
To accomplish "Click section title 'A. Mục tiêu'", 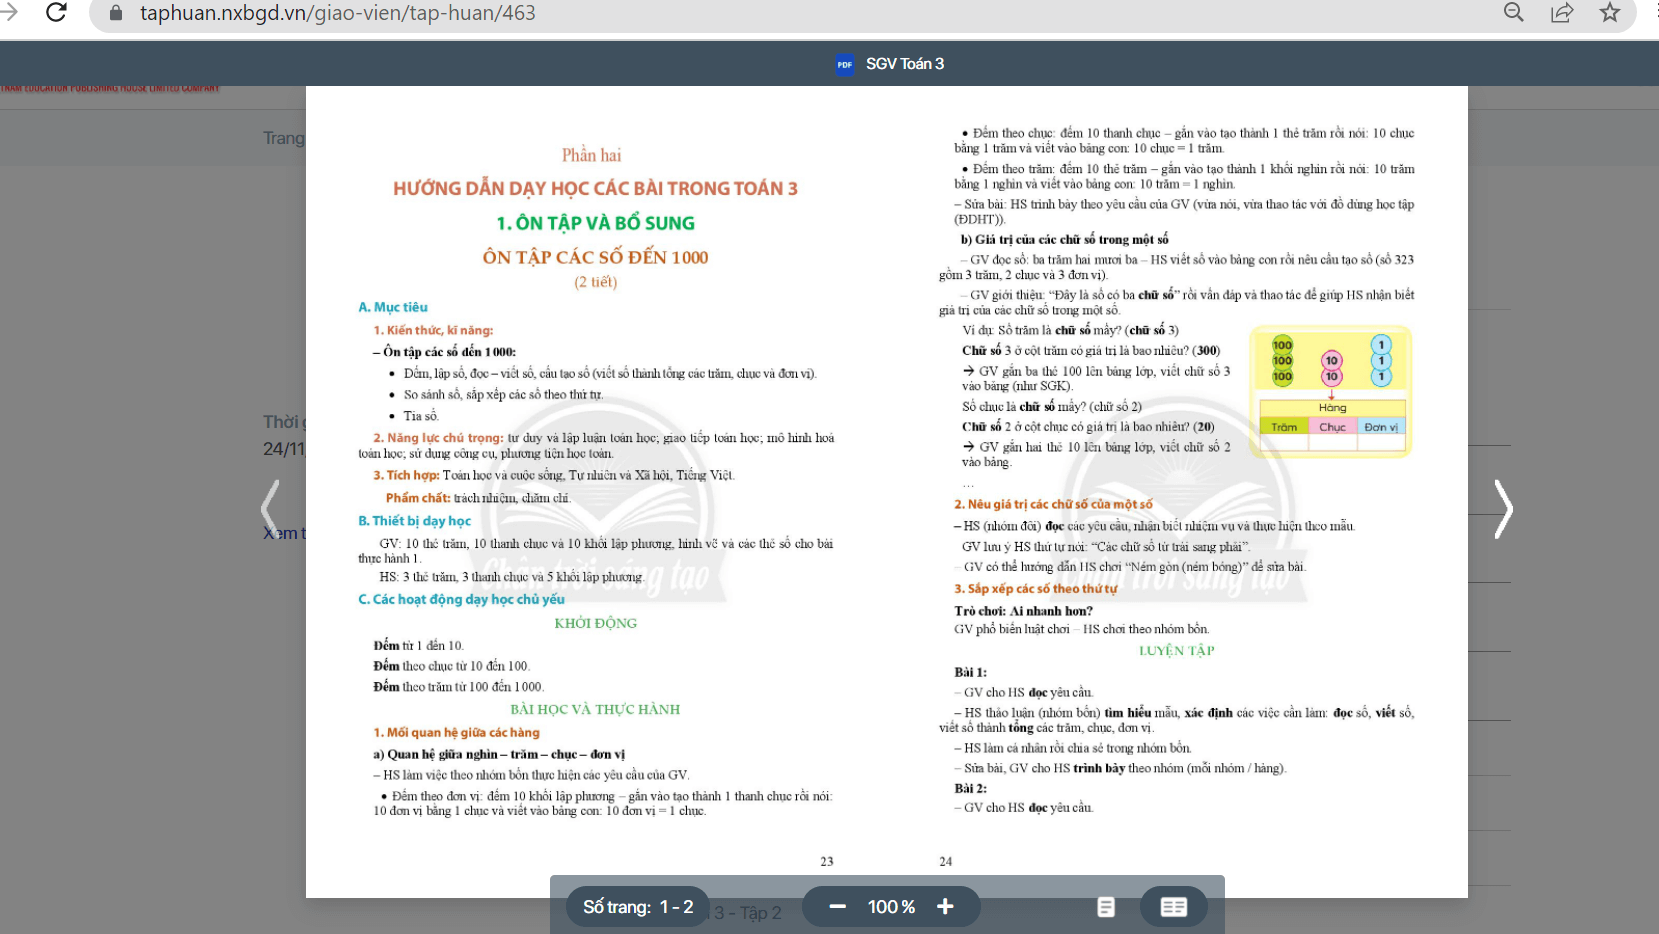I will (x=393, y=307).
